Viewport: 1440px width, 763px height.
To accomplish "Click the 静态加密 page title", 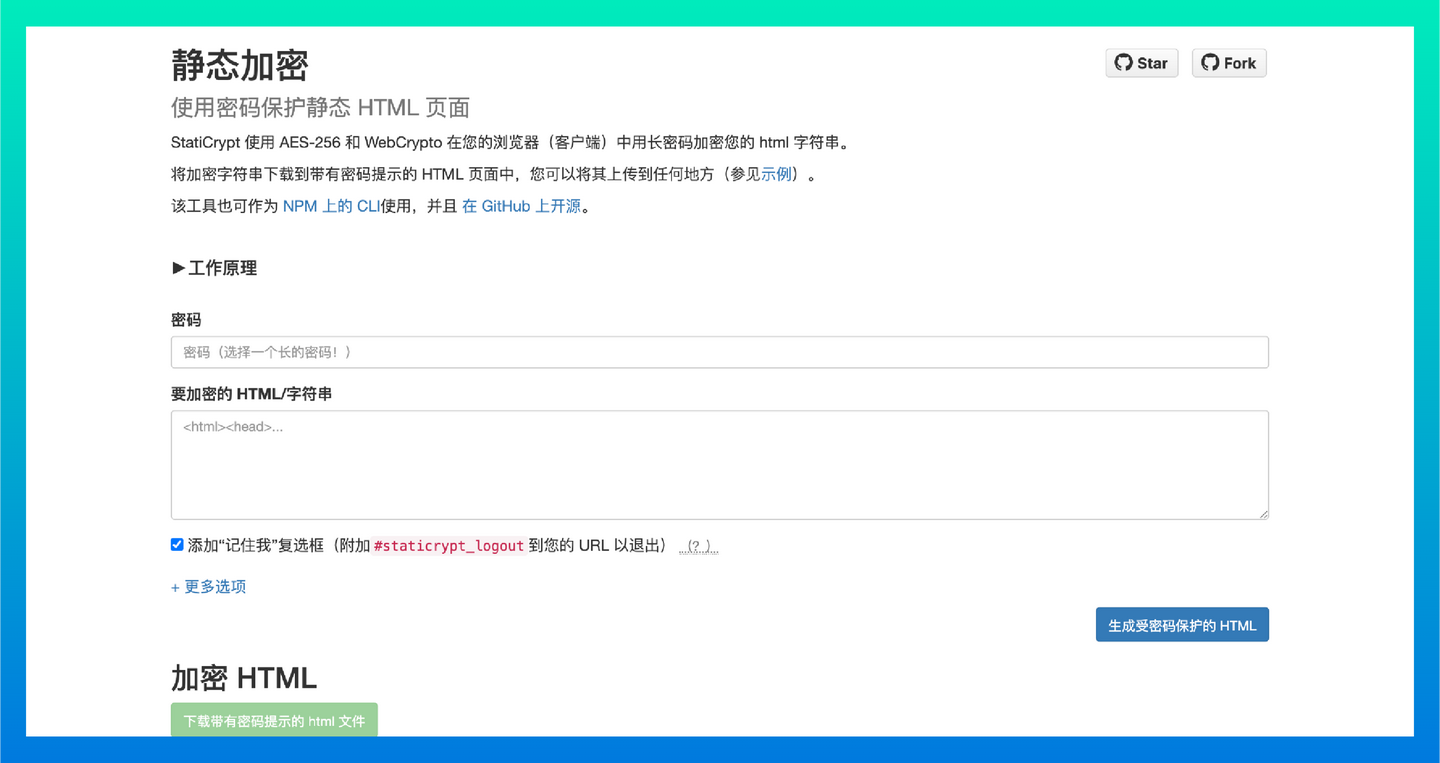I will pos(239,65).
